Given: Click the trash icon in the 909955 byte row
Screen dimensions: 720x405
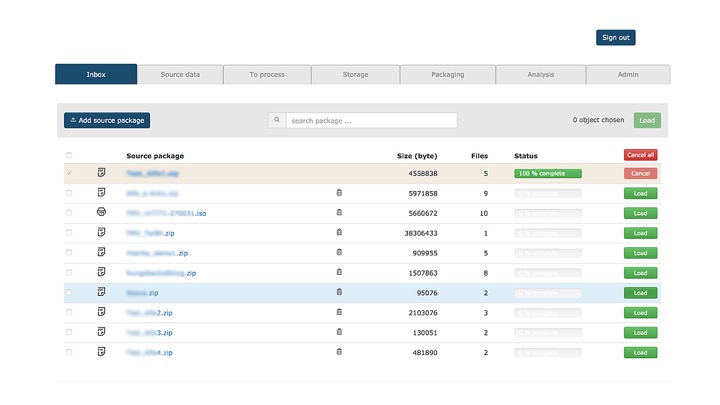Looking at the screenshot, I should pos(339,253).
